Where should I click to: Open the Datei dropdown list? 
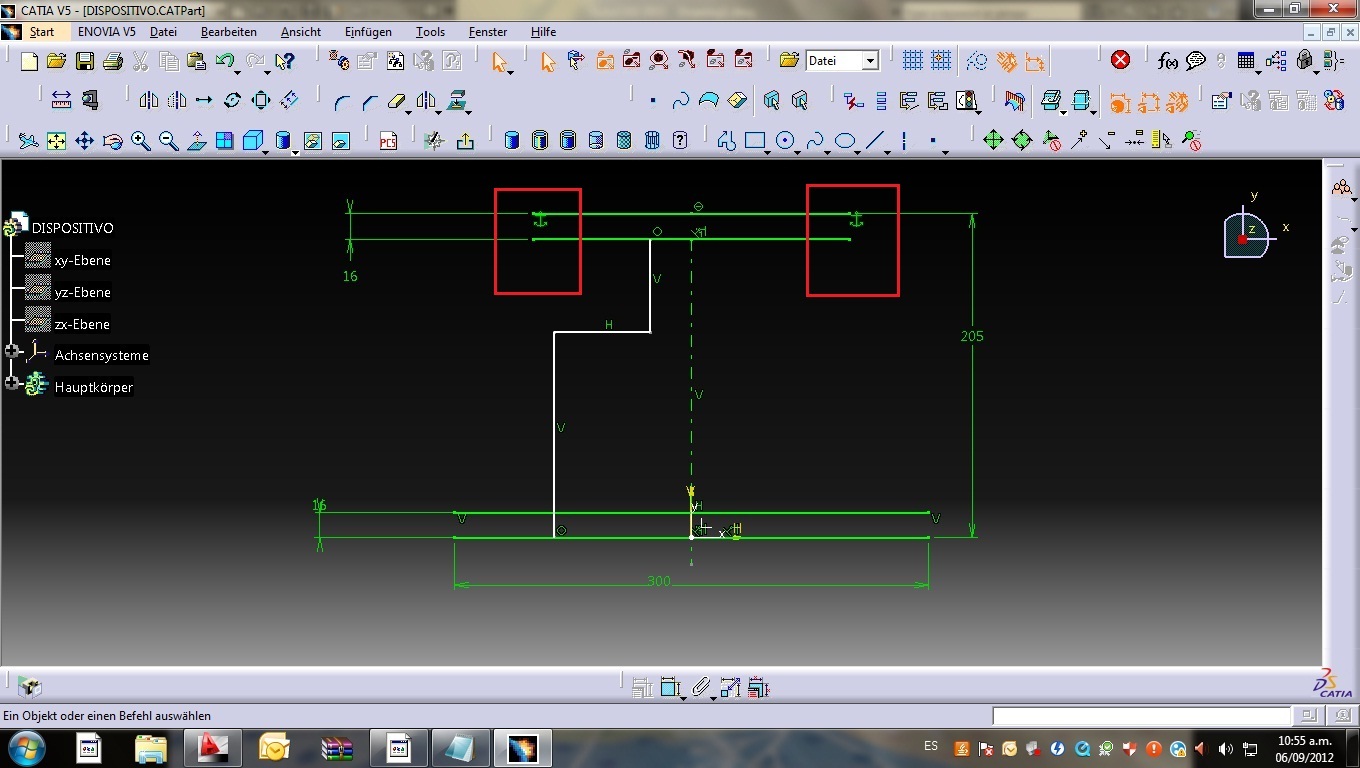click(x=870, y=61)
